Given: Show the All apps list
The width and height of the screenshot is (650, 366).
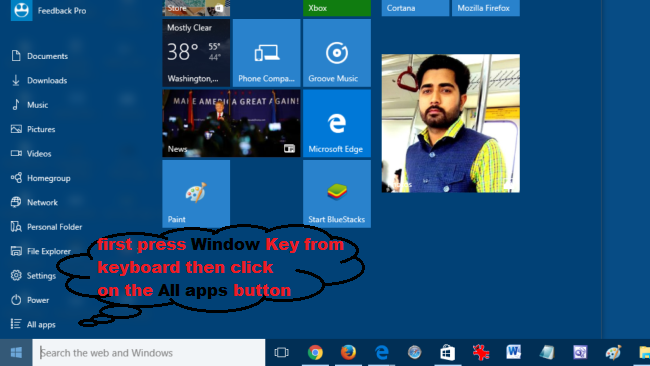Looking at the screenshot, I should click(x=33, y=325).
